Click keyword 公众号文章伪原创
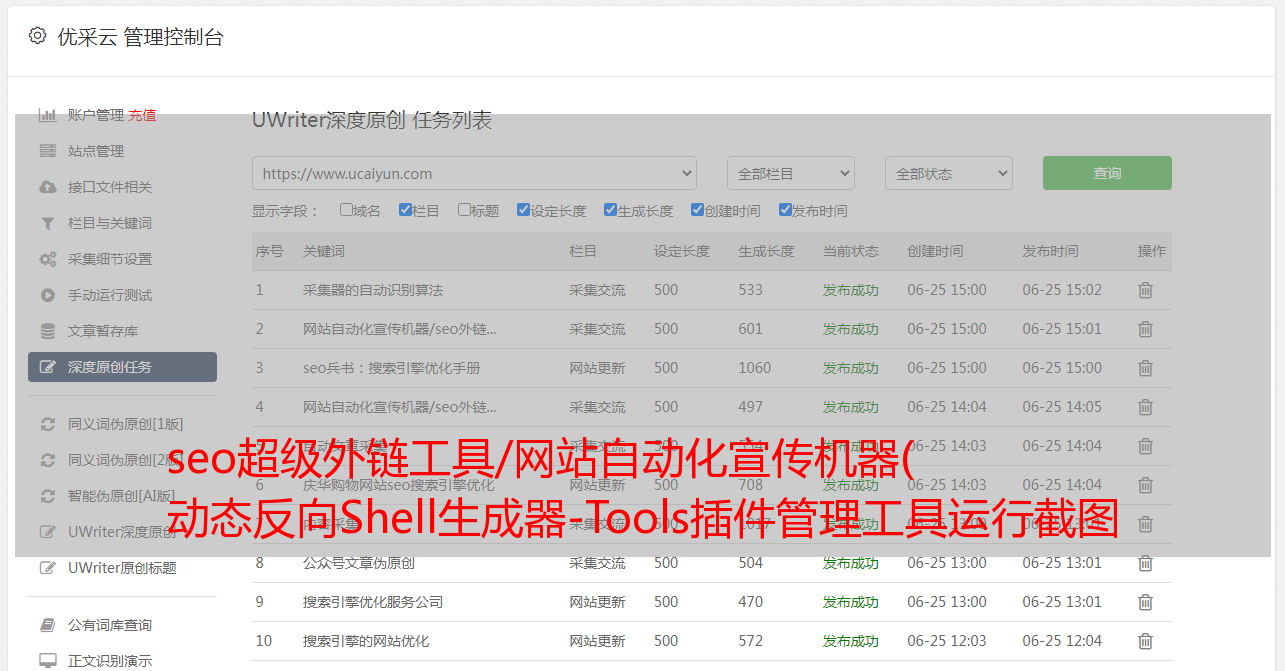This screenshot has height=671, width=1285. click(x=359, y=563)
